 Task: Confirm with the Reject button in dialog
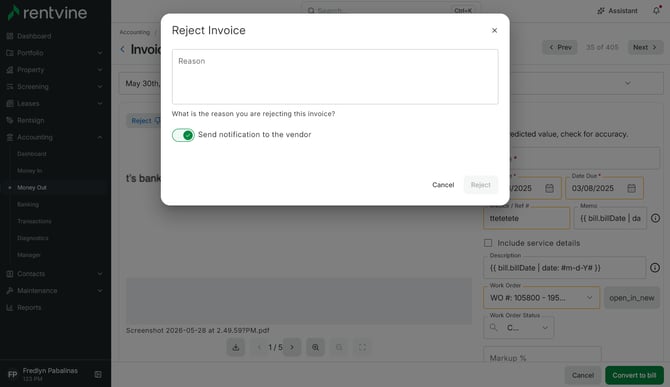(481, 185)
